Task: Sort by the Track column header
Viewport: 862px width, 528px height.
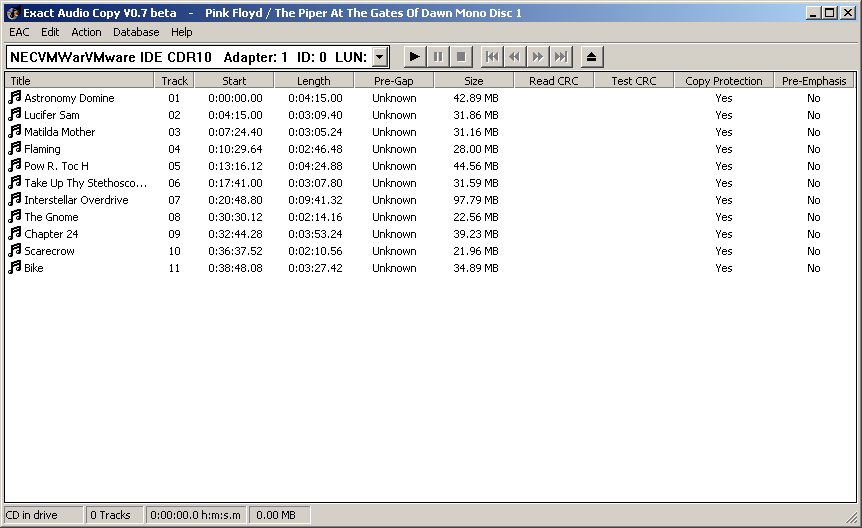Action: pos(174,81)
